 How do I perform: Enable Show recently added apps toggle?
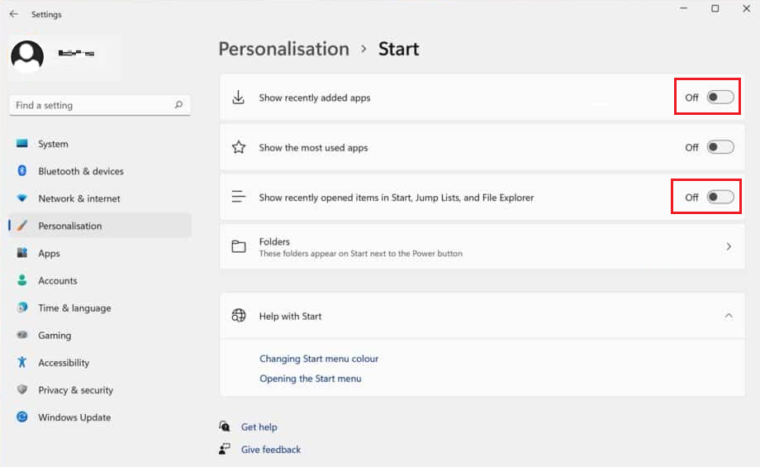point(719,97)
